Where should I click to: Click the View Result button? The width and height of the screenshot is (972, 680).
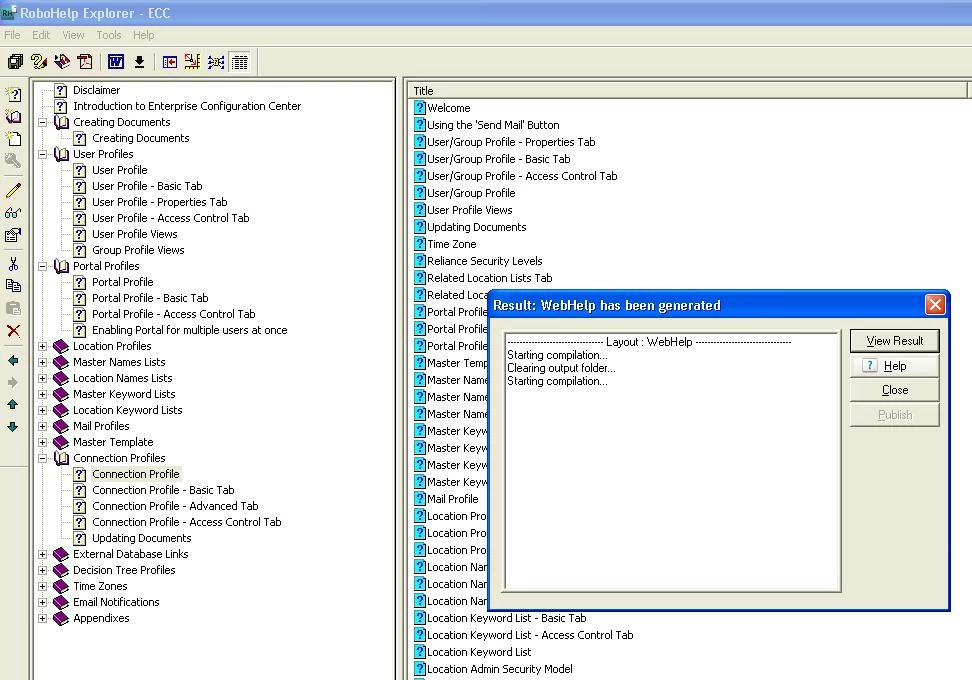click(x=895, y=341)
